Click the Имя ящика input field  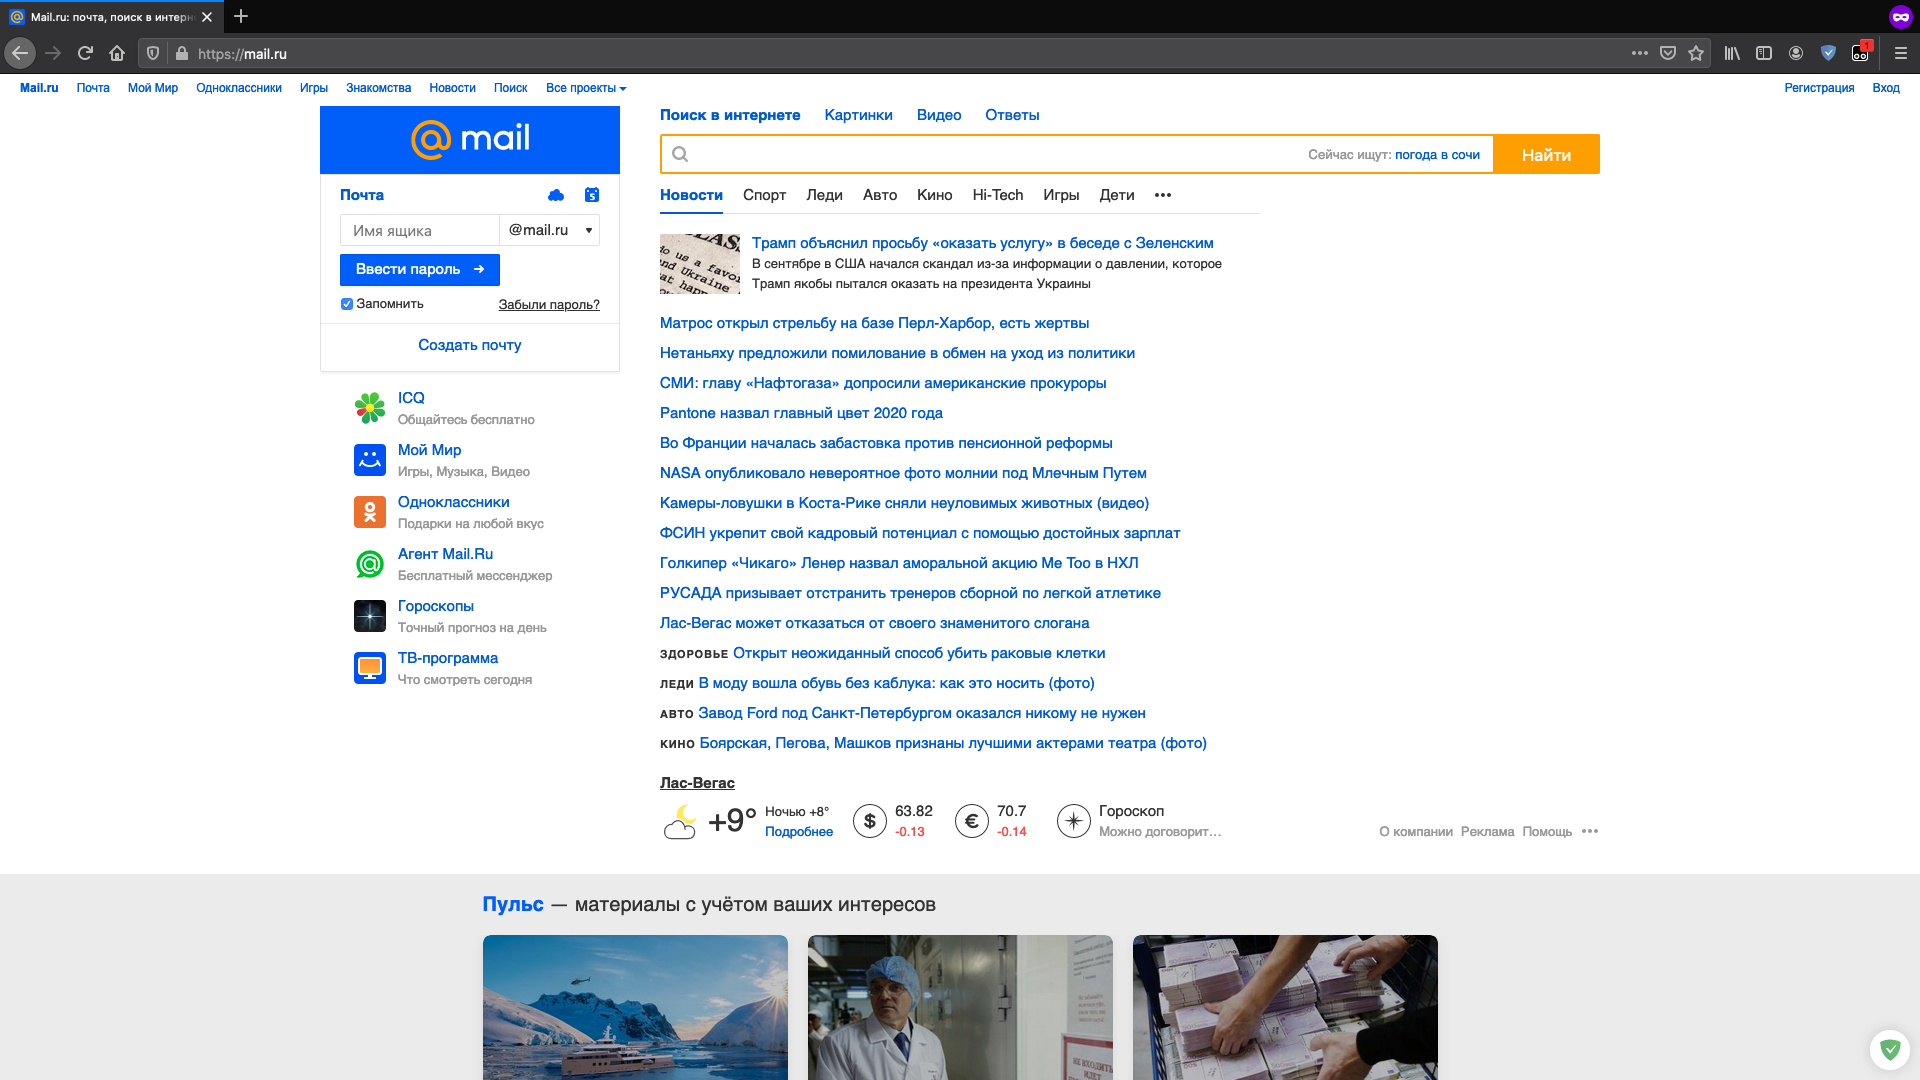420,230
